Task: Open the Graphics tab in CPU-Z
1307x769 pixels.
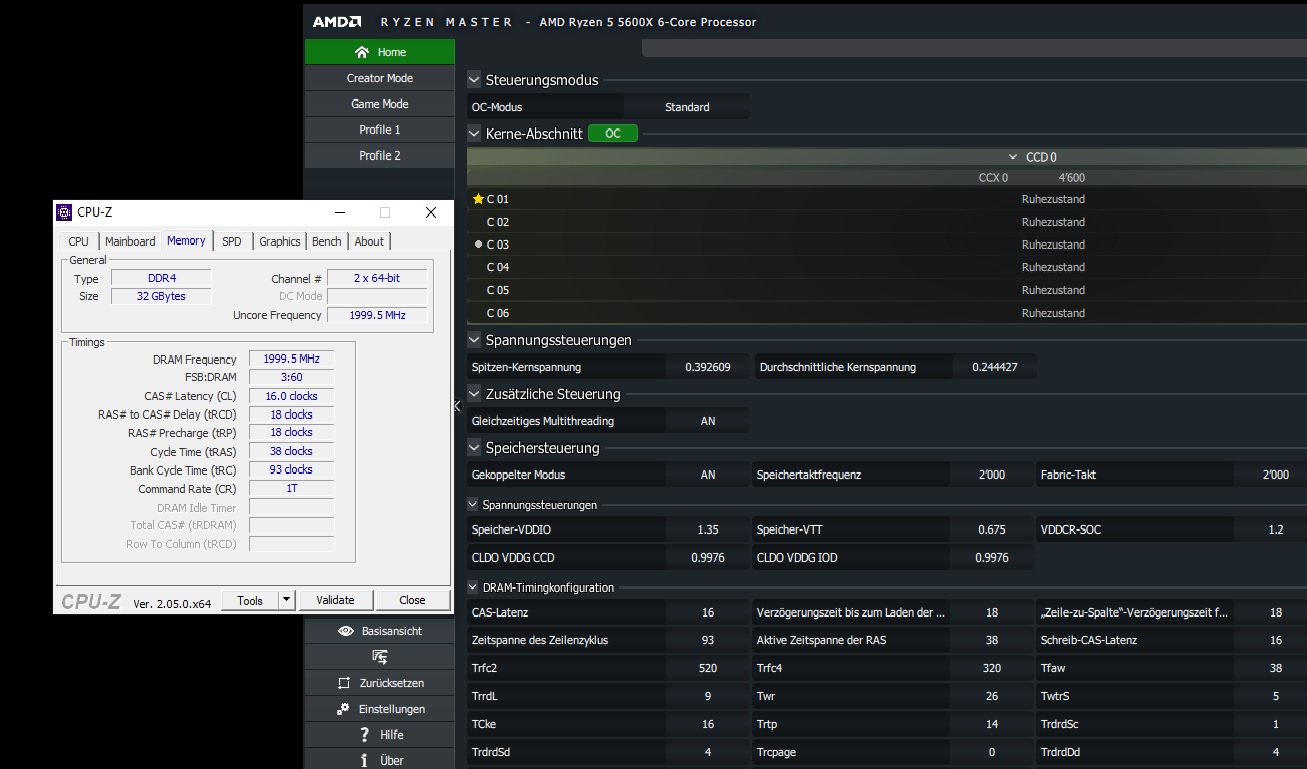Action: 280,241
